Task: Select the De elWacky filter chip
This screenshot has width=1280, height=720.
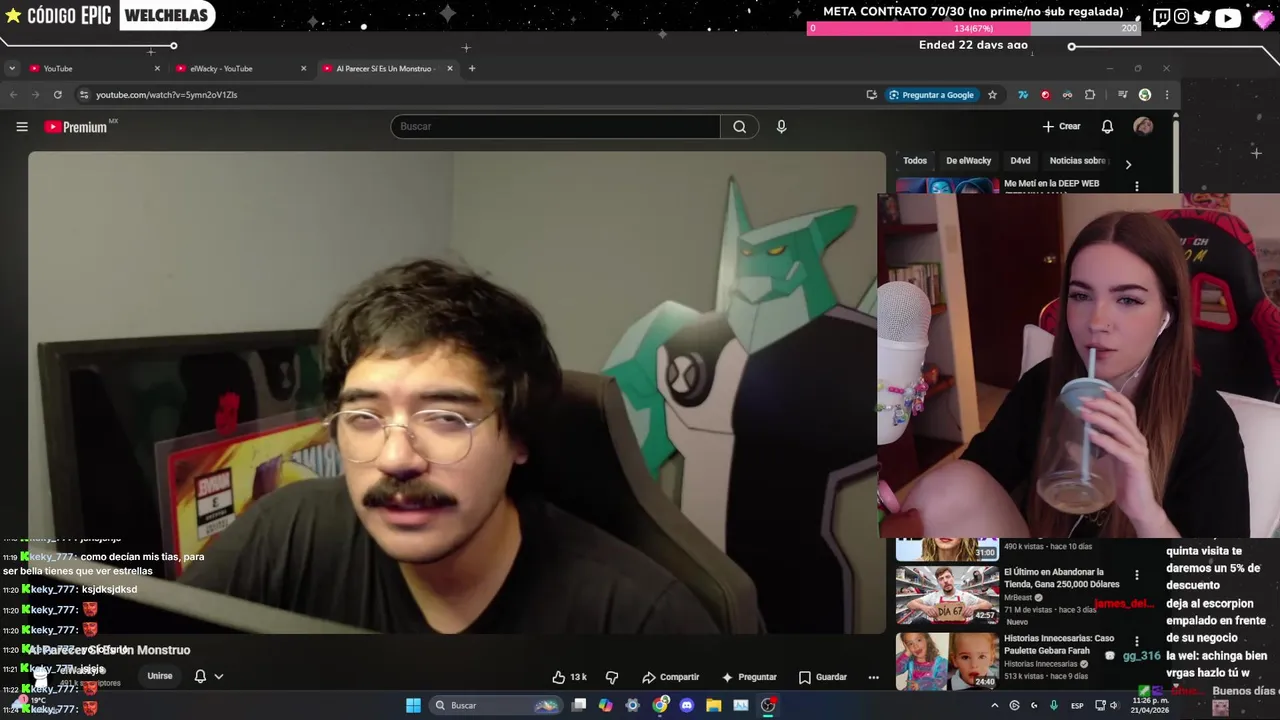Action: coord(968,161)
